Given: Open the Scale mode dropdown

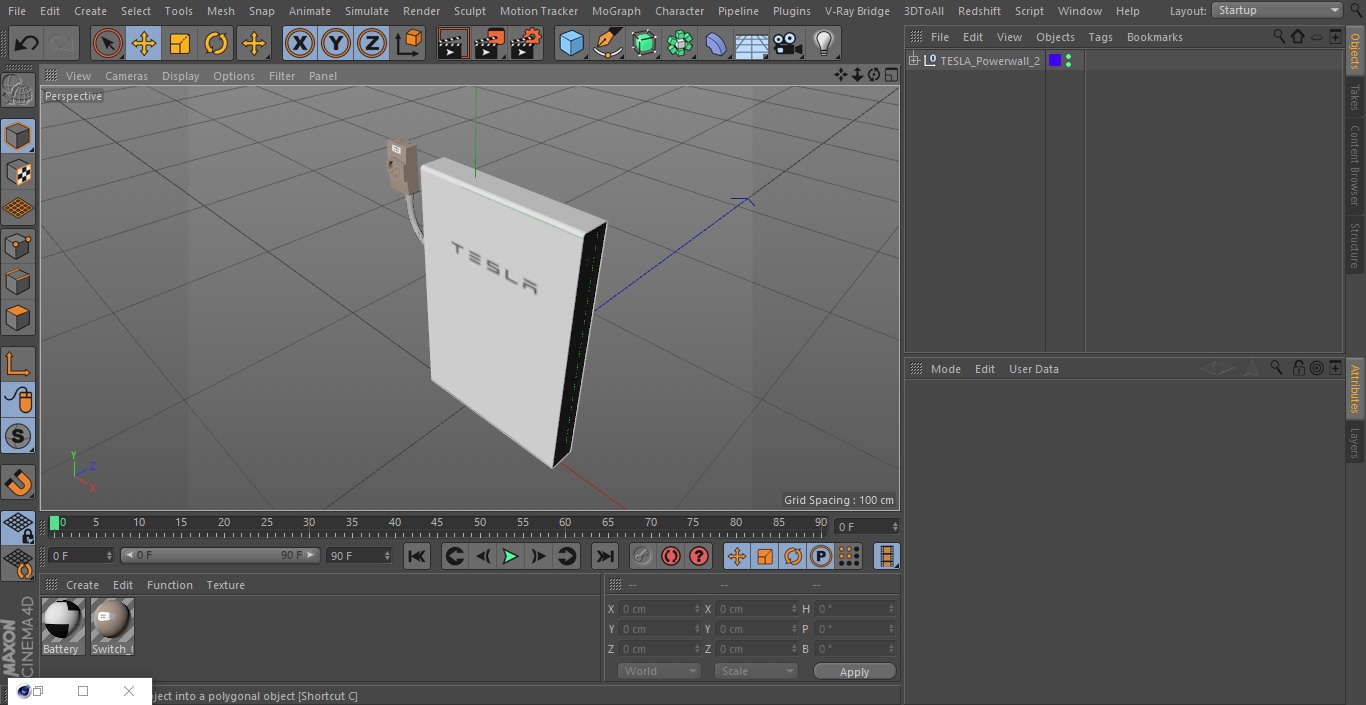Looking at the screenshot, I should click(x=755, y=671).
